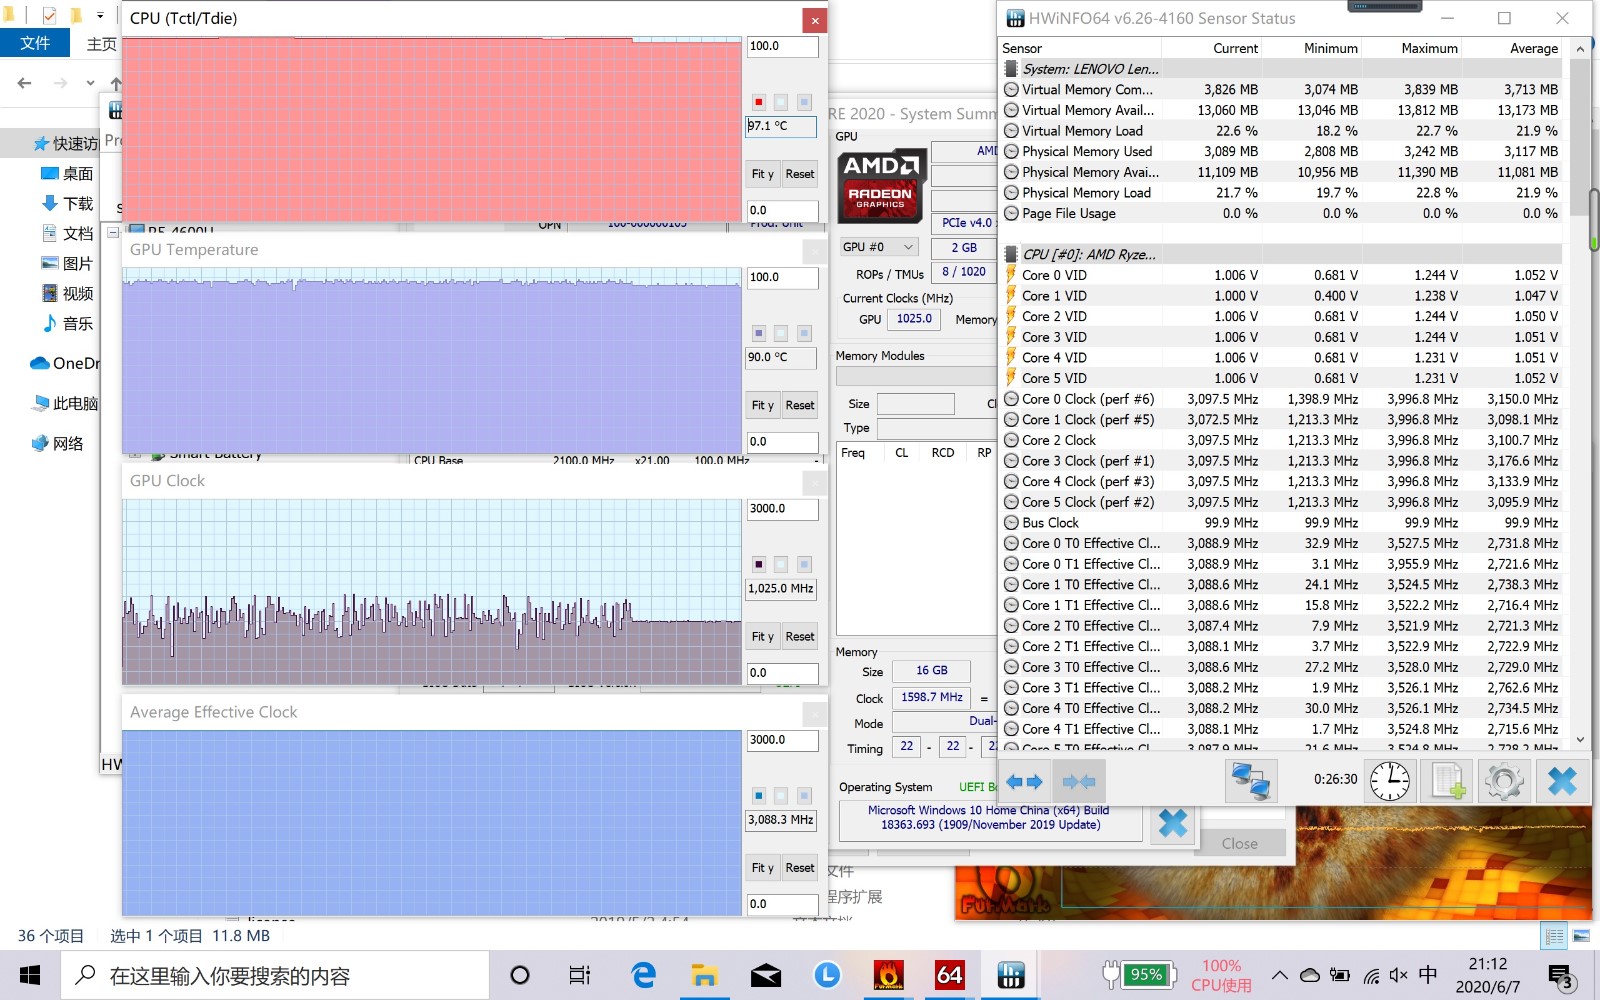The width and height of the screenshot is (1600, 1000).
Task: Click Fit y in GPU Temperature graph
Action: tap(763, 405)
